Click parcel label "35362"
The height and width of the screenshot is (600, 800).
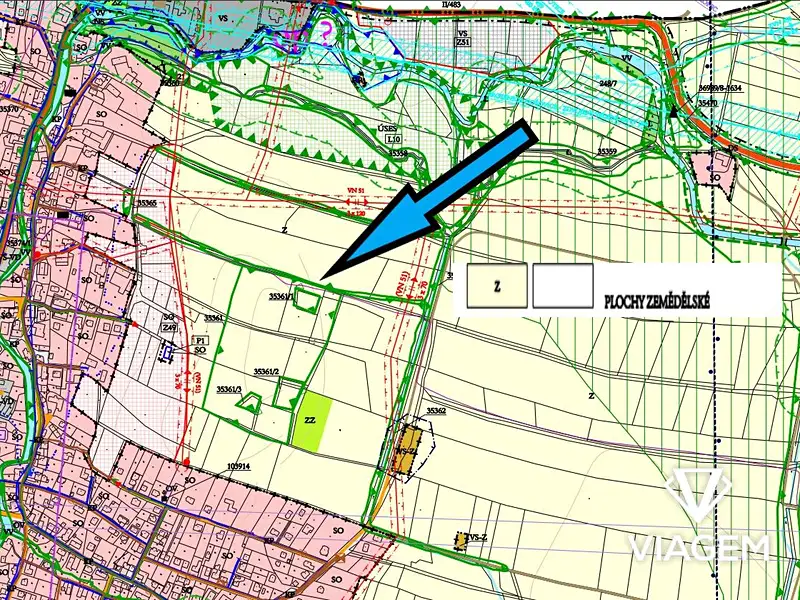click(436, 411)
